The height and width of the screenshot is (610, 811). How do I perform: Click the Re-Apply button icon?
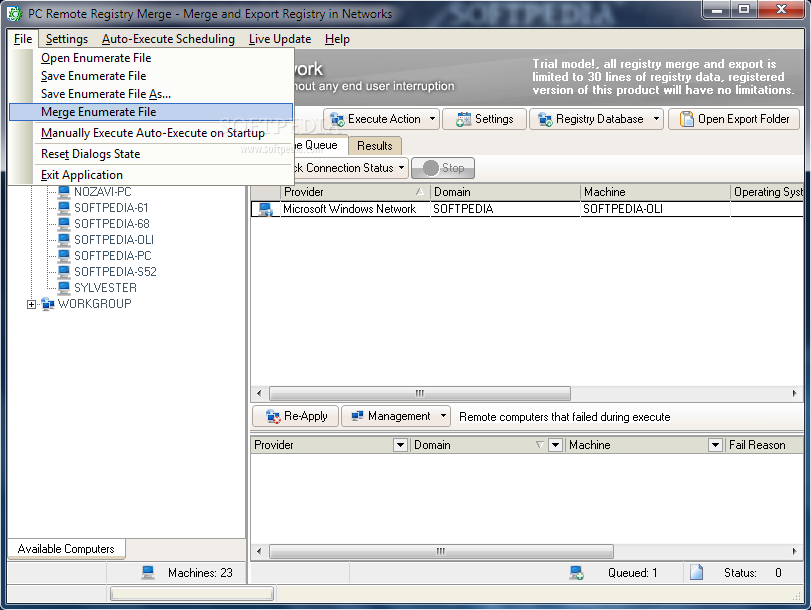tap(273, 416)
